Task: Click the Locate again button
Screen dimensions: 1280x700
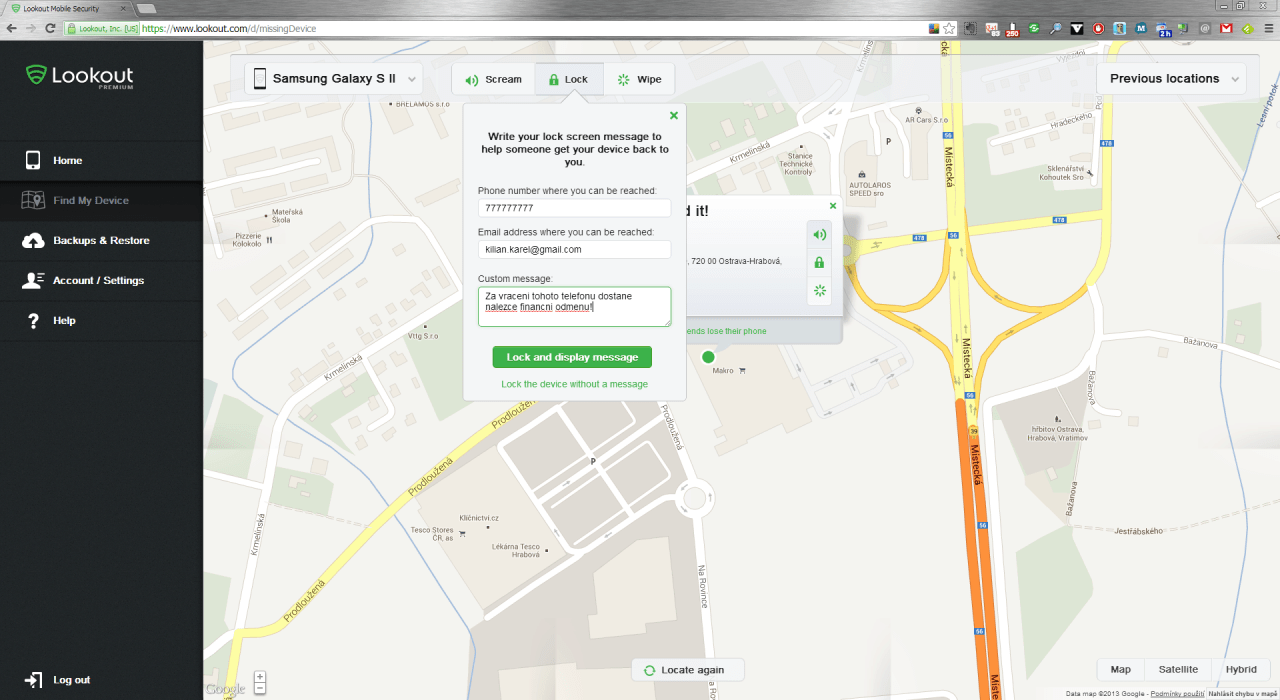Action: click(x=687, y=670)
